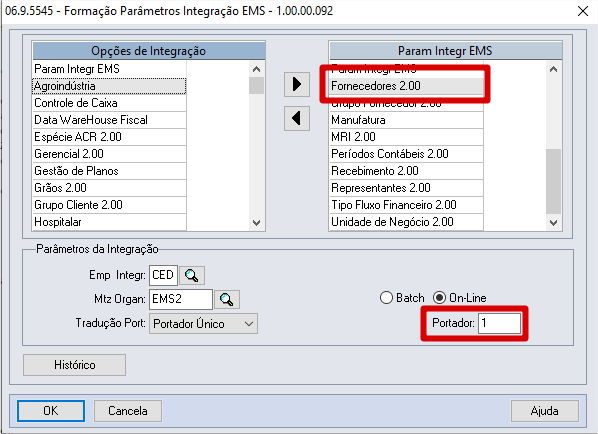
Task: Select Controle de Caixa row
Action: click(109, 103)
